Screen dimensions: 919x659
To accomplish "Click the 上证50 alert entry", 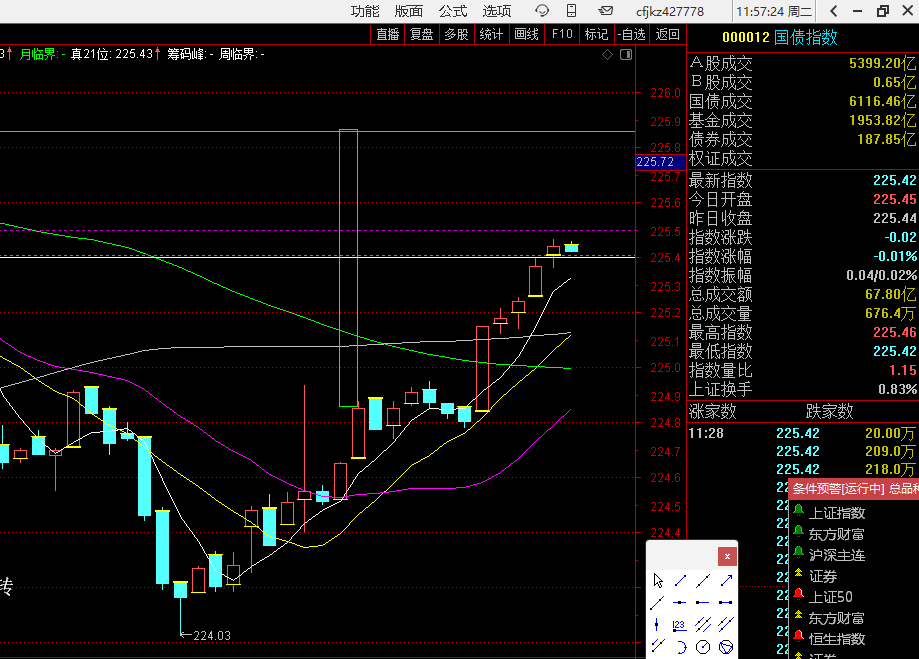I will coord(830,597).
